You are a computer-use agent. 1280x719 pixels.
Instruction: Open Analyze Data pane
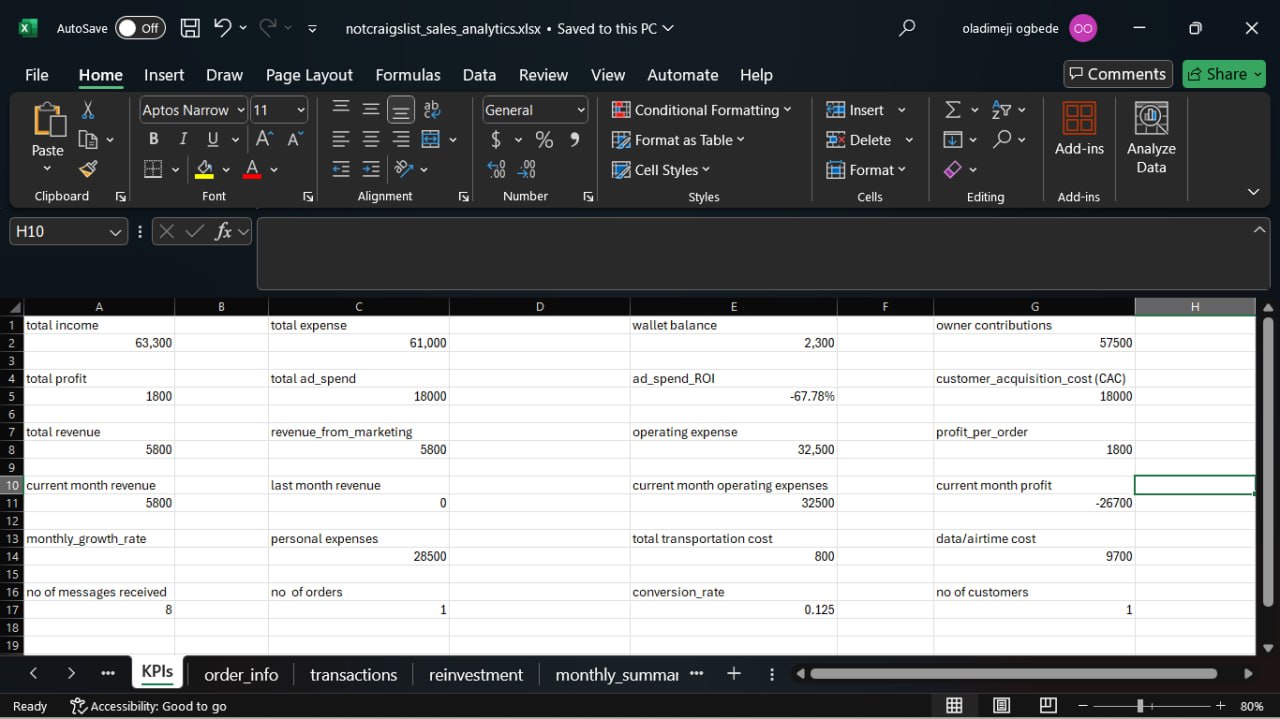1151,138
